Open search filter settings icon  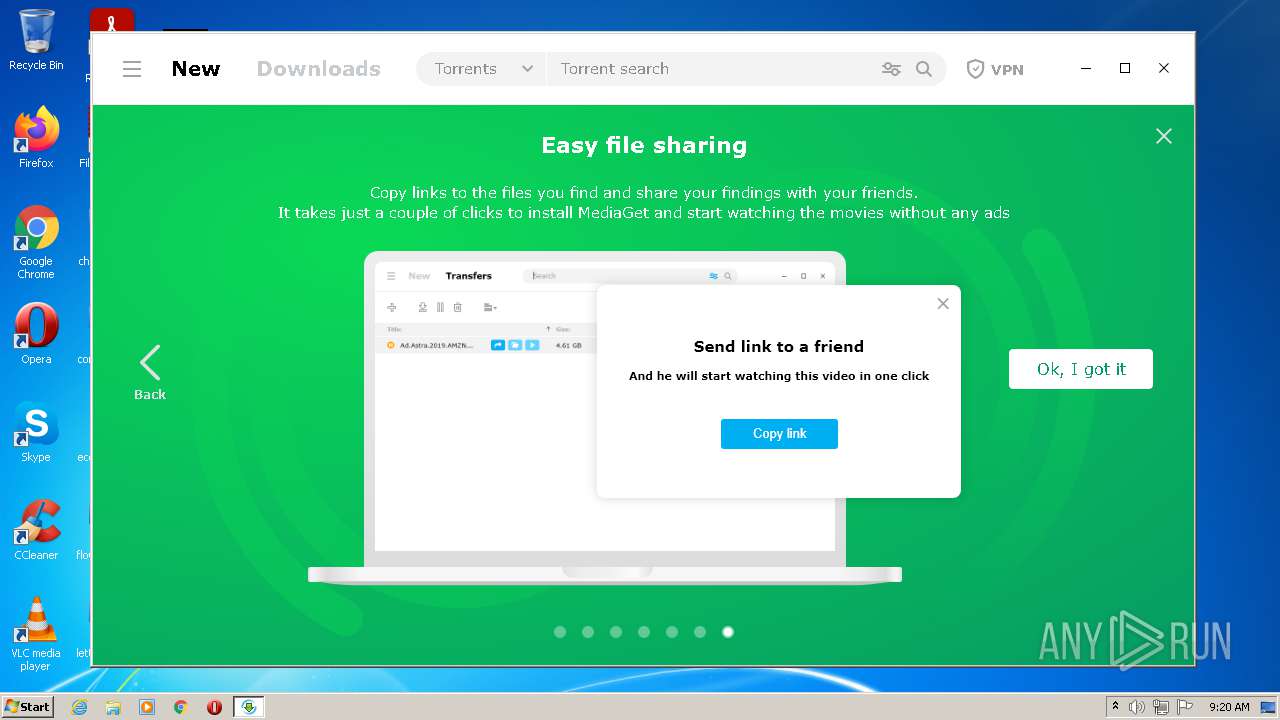(x=891, y=69)
